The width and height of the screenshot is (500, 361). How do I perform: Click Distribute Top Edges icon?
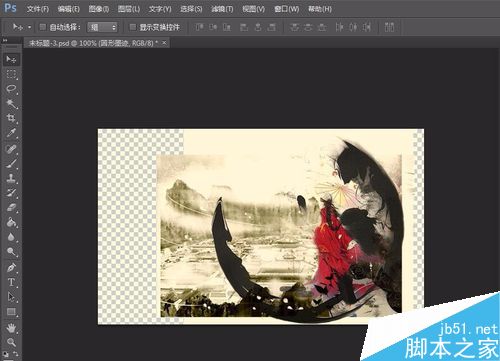[x=294, y=27]
